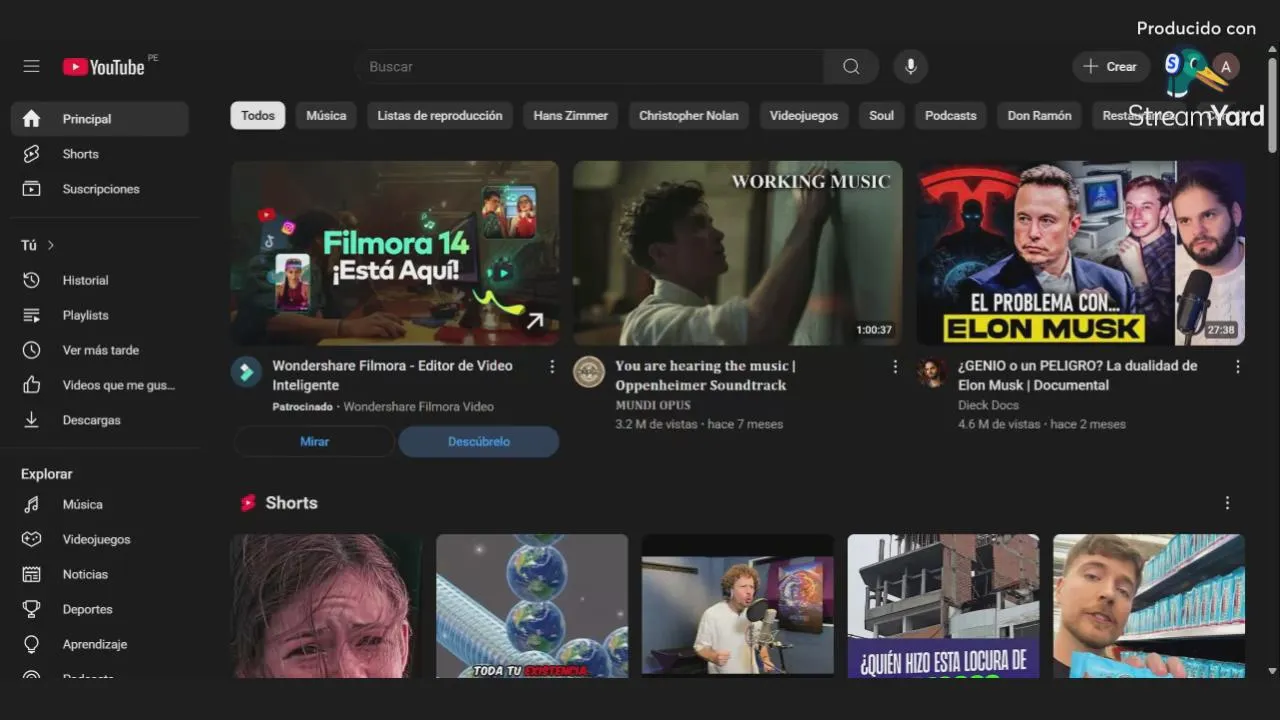This screenshot has height=720, width=1280.
Task: Open Shorts section options menu
Action: click(x=1227, y=503)
